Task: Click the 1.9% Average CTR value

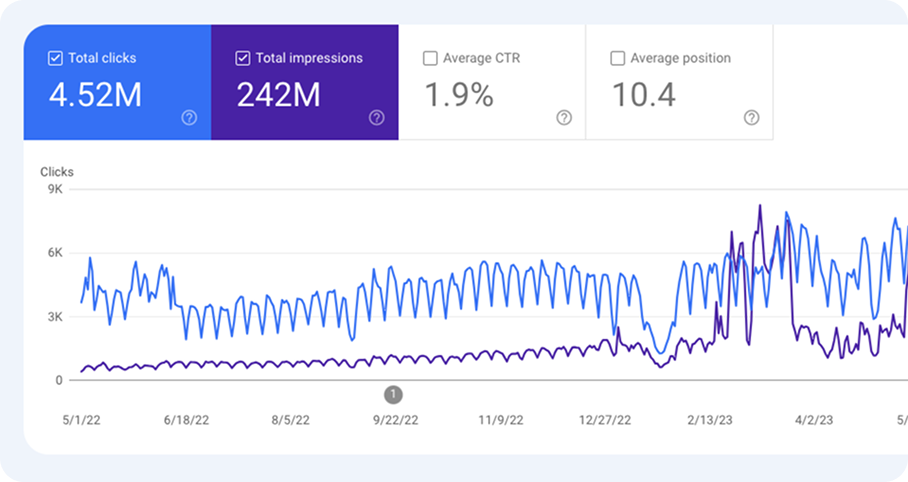Action: coord(459,95)
